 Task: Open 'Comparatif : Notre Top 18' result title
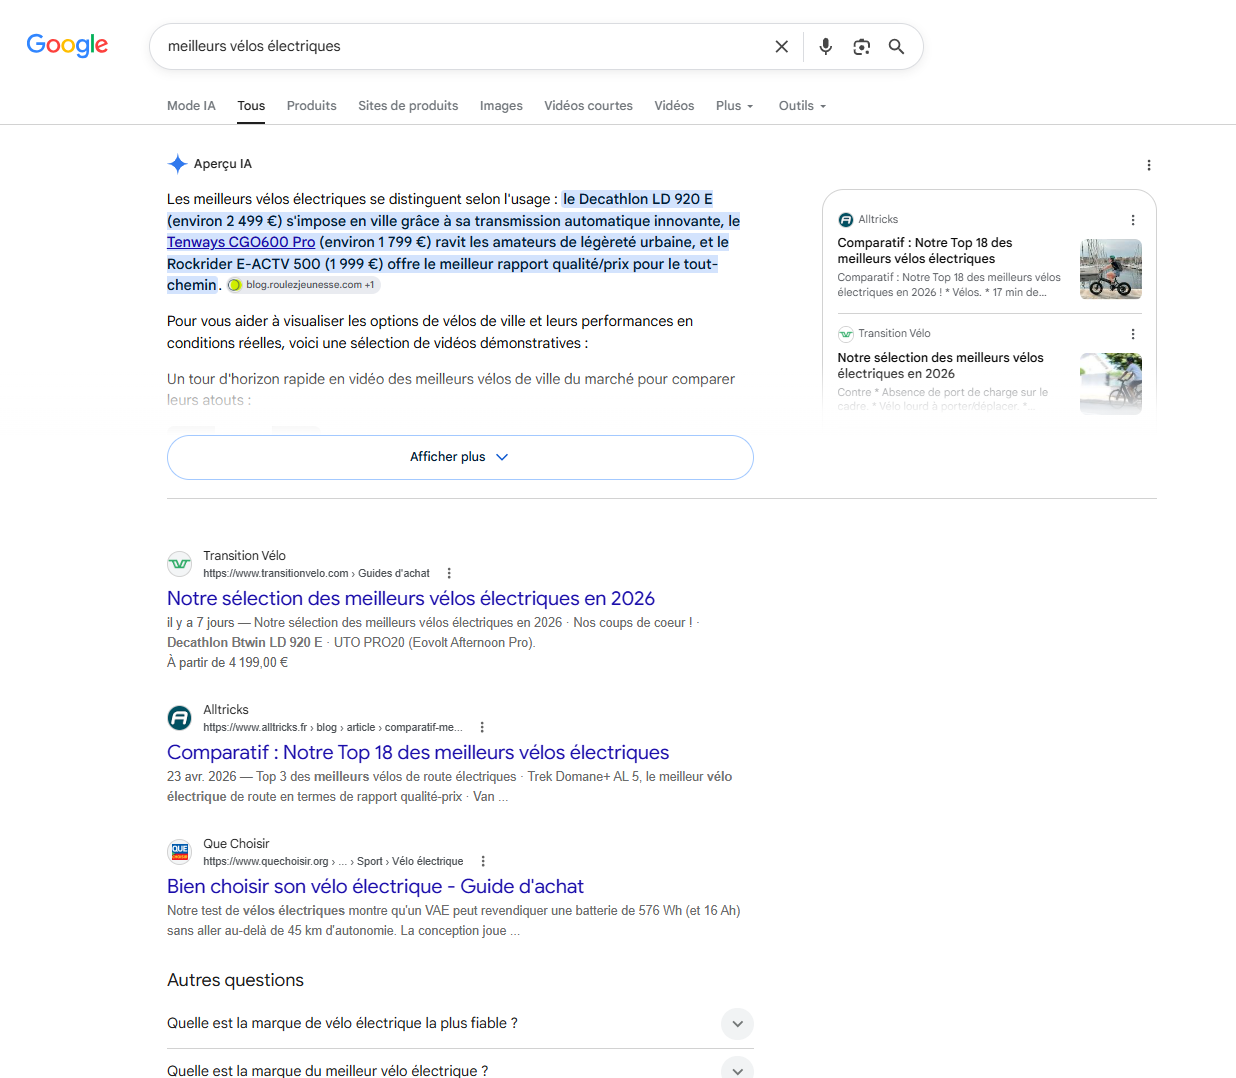(418, 752)
